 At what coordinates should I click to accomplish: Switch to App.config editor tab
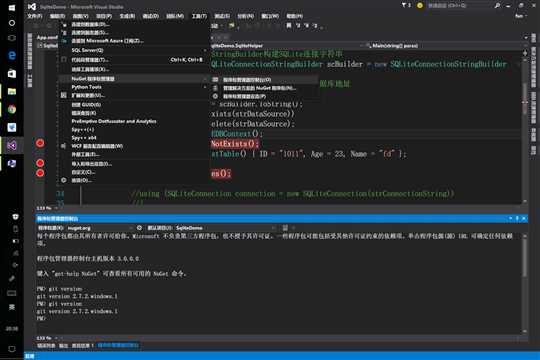(x=47, y=38)
